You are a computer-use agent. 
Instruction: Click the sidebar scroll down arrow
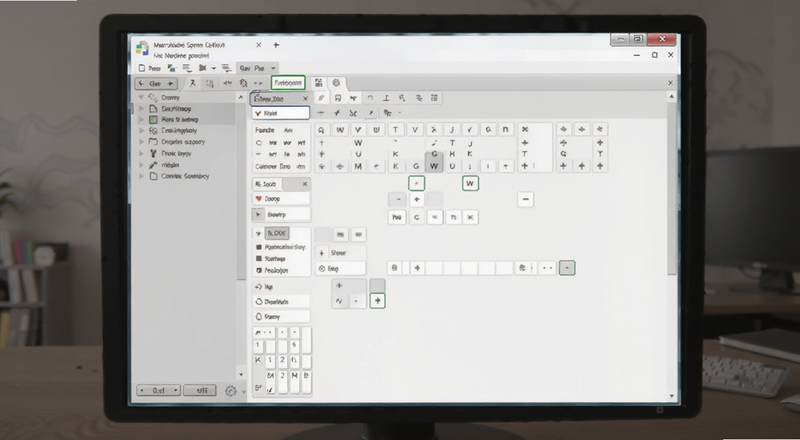coord(241,375)
